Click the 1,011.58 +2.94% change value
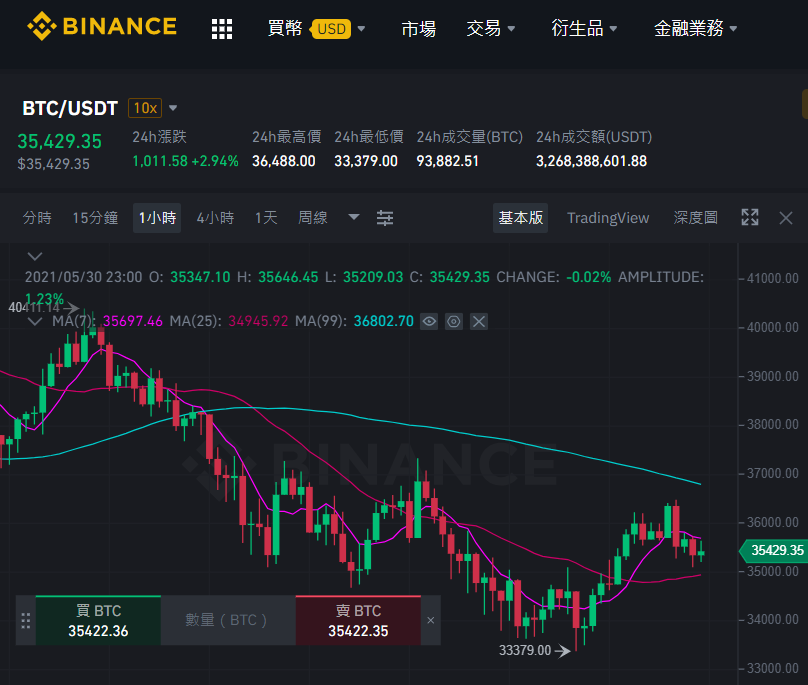Image resolution: width=808 pixels, height=685 pixels. [x=186, y=161]
